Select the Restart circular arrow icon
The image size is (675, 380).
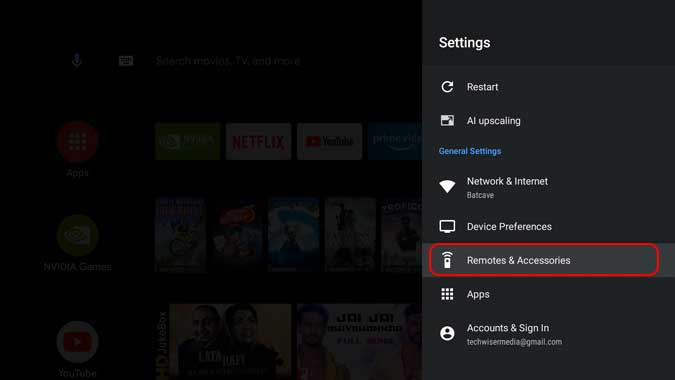(447, 87)
